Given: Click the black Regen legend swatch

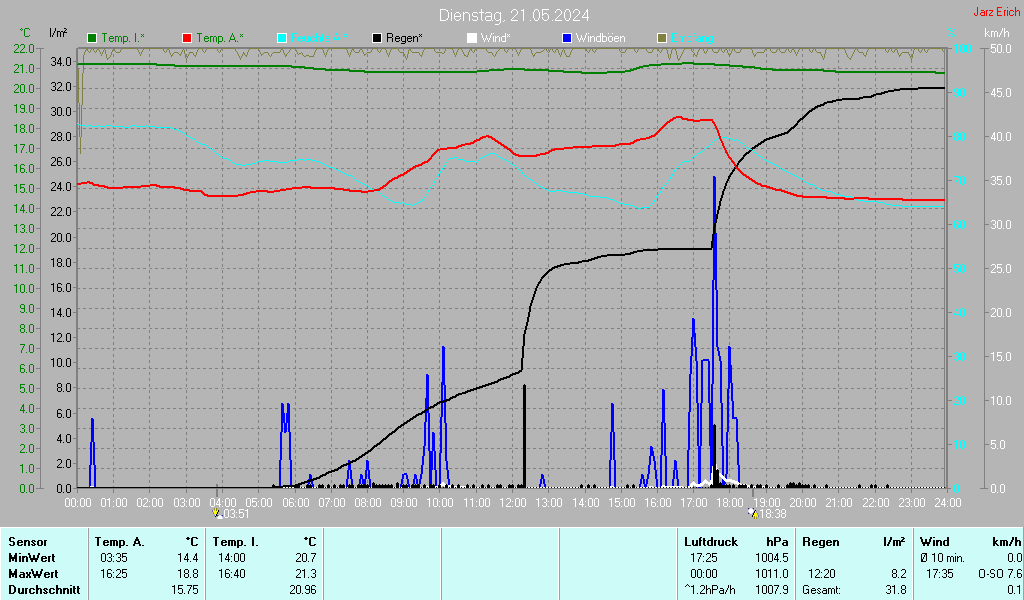Looking at the screenshot, I should click(x=377, y=39).
